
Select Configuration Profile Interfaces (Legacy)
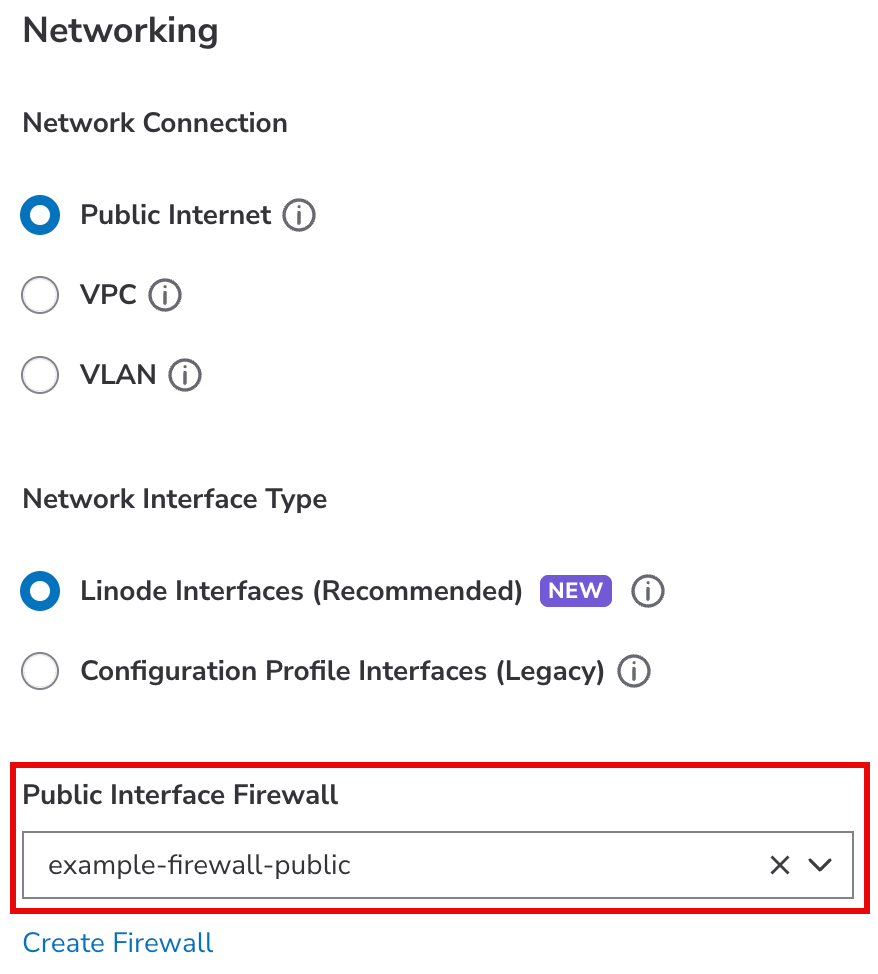point(40,671)
